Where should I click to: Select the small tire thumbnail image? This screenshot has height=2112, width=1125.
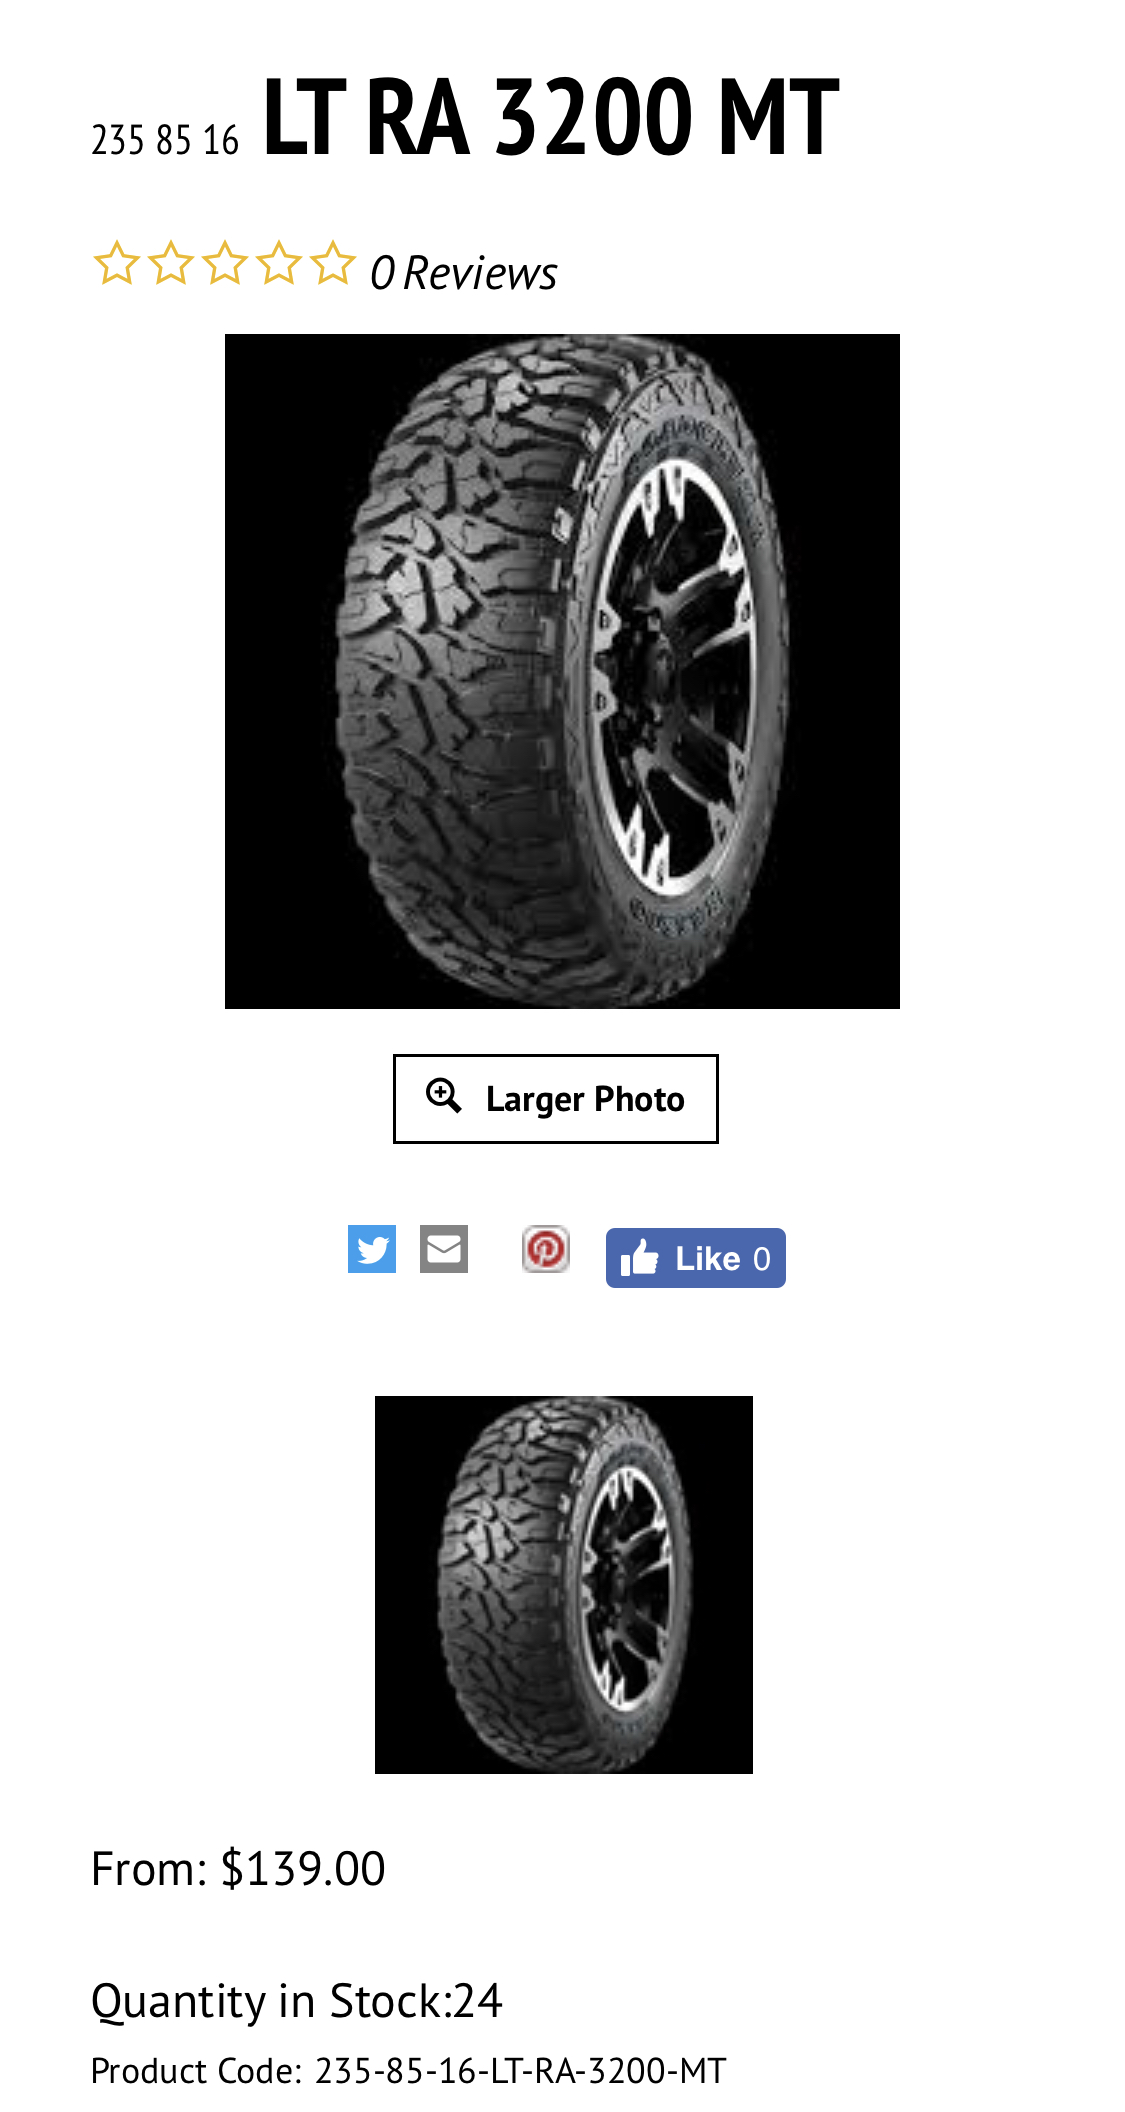(x=564, y=1585)
